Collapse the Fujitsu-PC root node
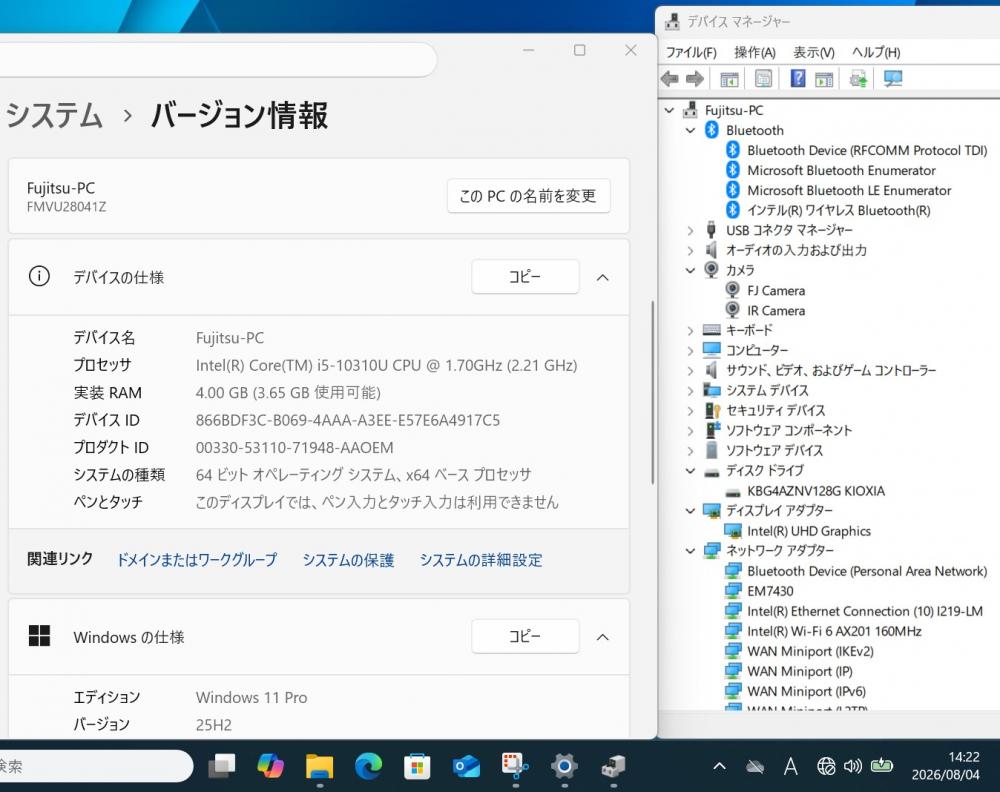 coord(669,110)
